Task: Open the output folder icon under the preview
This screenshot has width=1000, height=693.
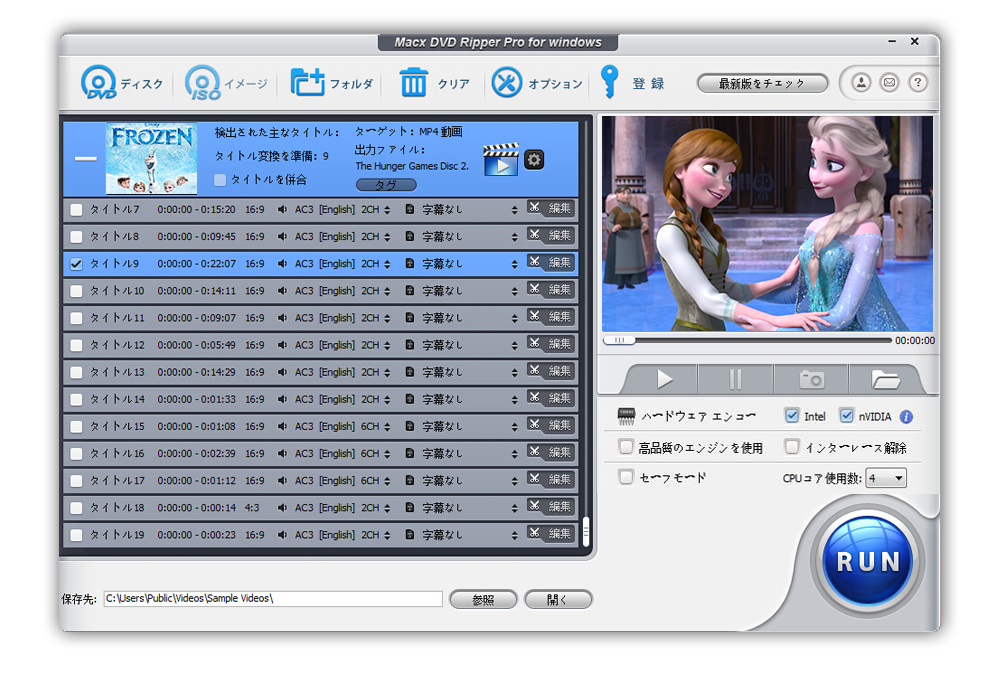Action: 885,379
